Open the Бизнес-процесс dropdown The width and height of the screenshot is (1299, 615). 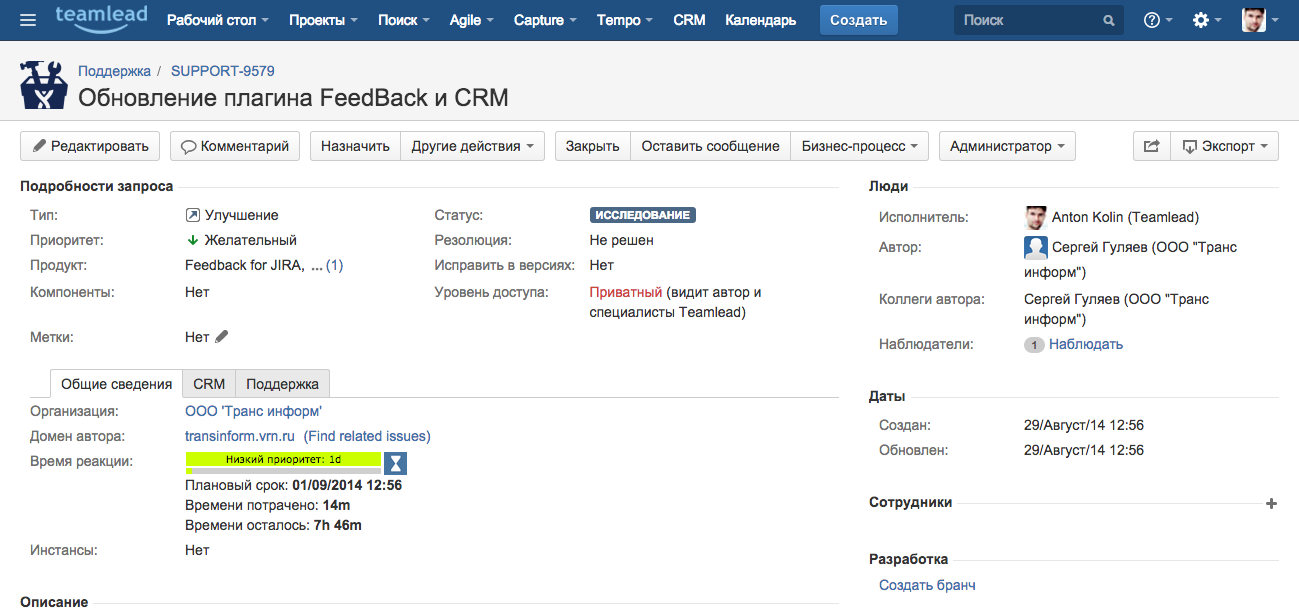click(859, 146)
